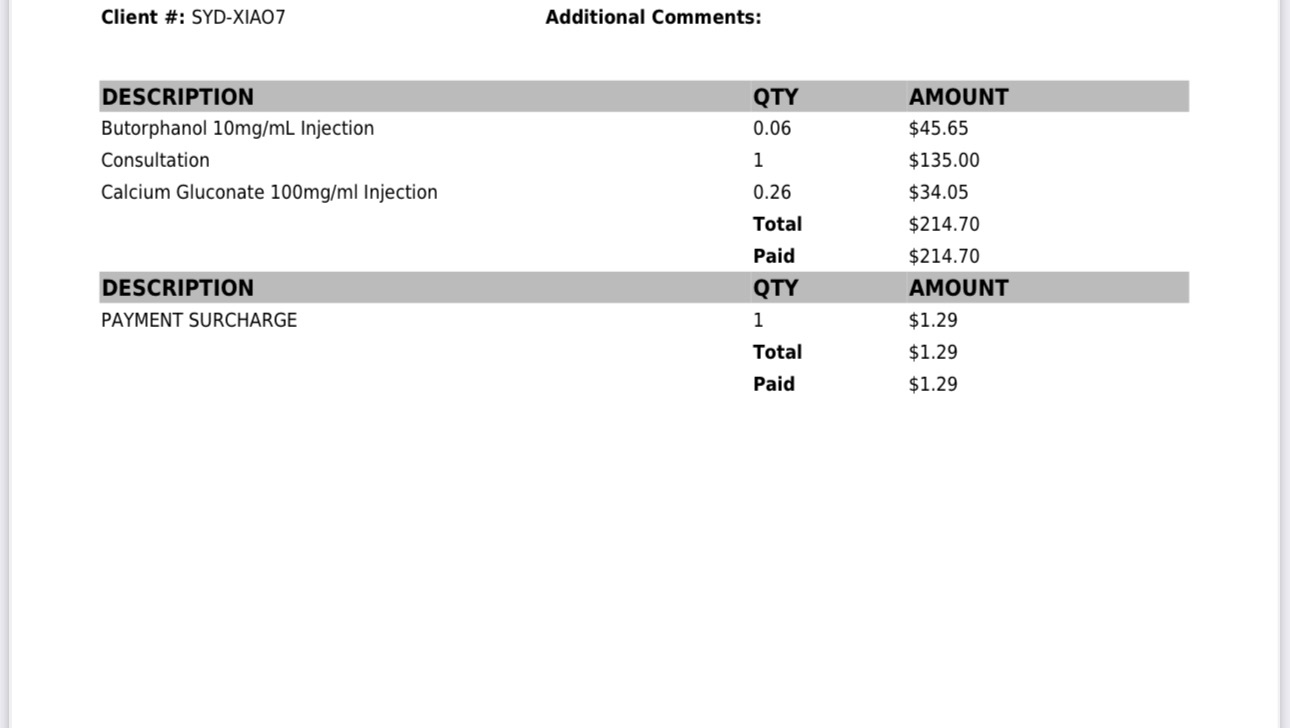Select client number SYD-XIAO7 text
This screenshot has height=728, width=1290.
238,17
